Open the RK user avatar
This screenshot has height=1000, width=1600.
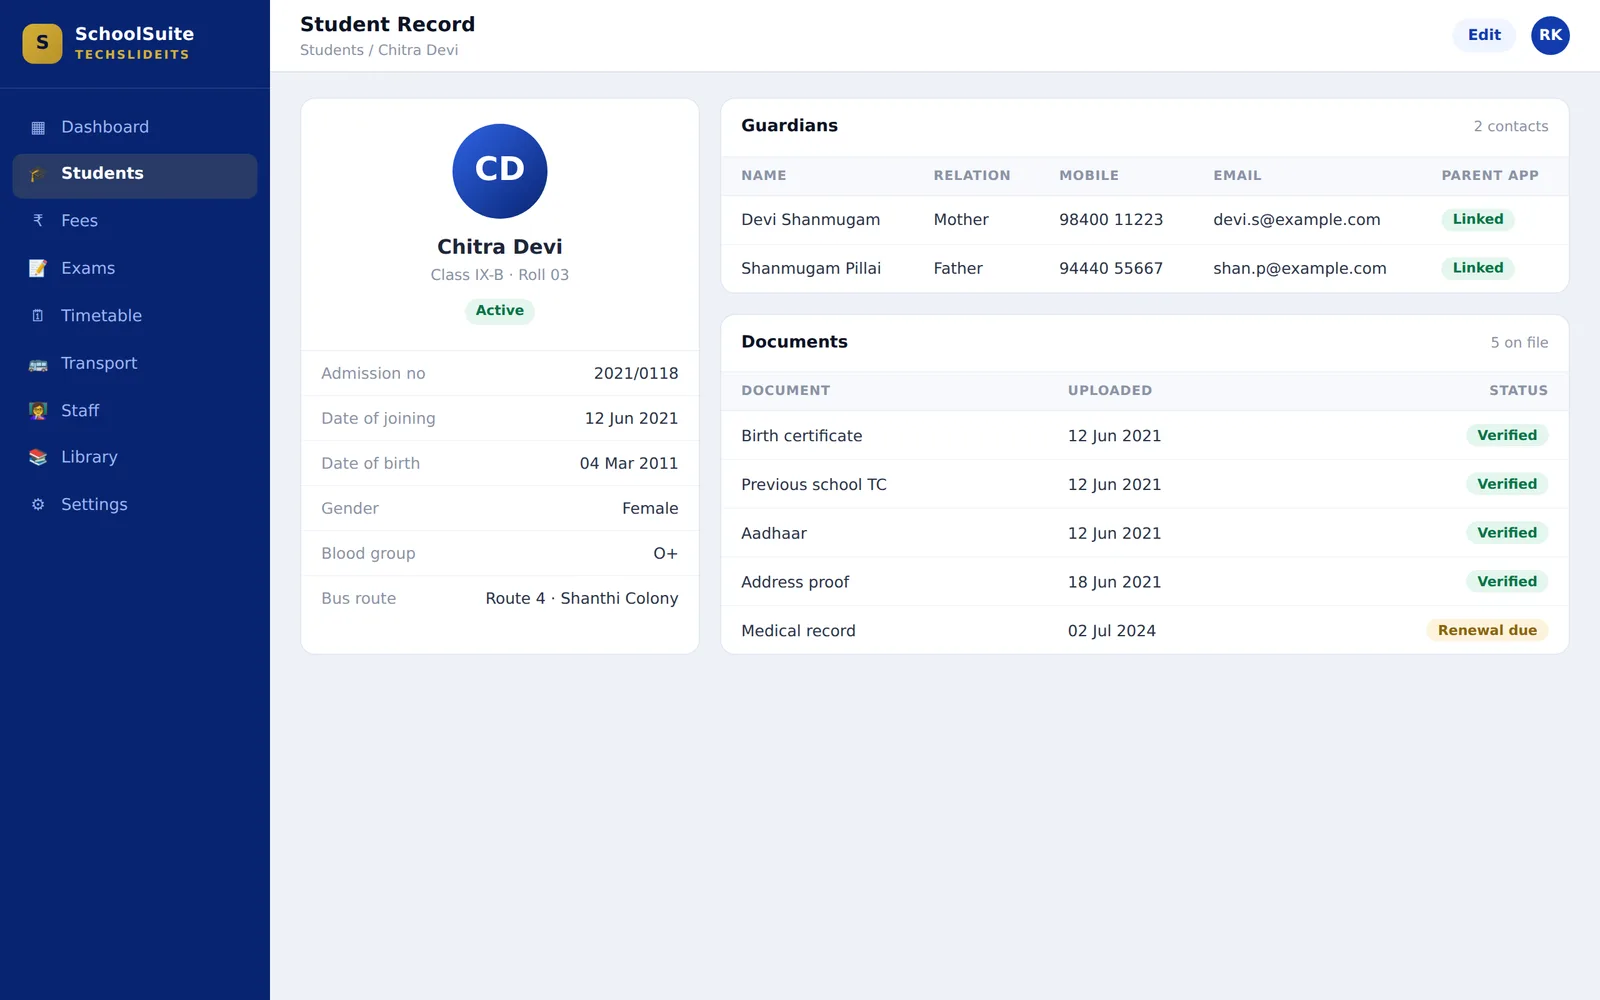pos(1550,35)
